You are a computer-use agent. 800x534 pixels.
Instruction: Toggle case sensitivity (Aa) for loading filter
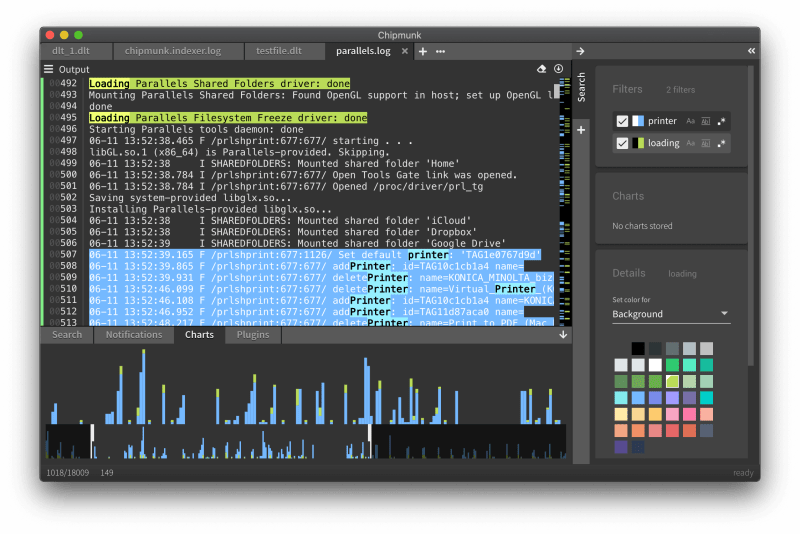click(x=690, y=143)
